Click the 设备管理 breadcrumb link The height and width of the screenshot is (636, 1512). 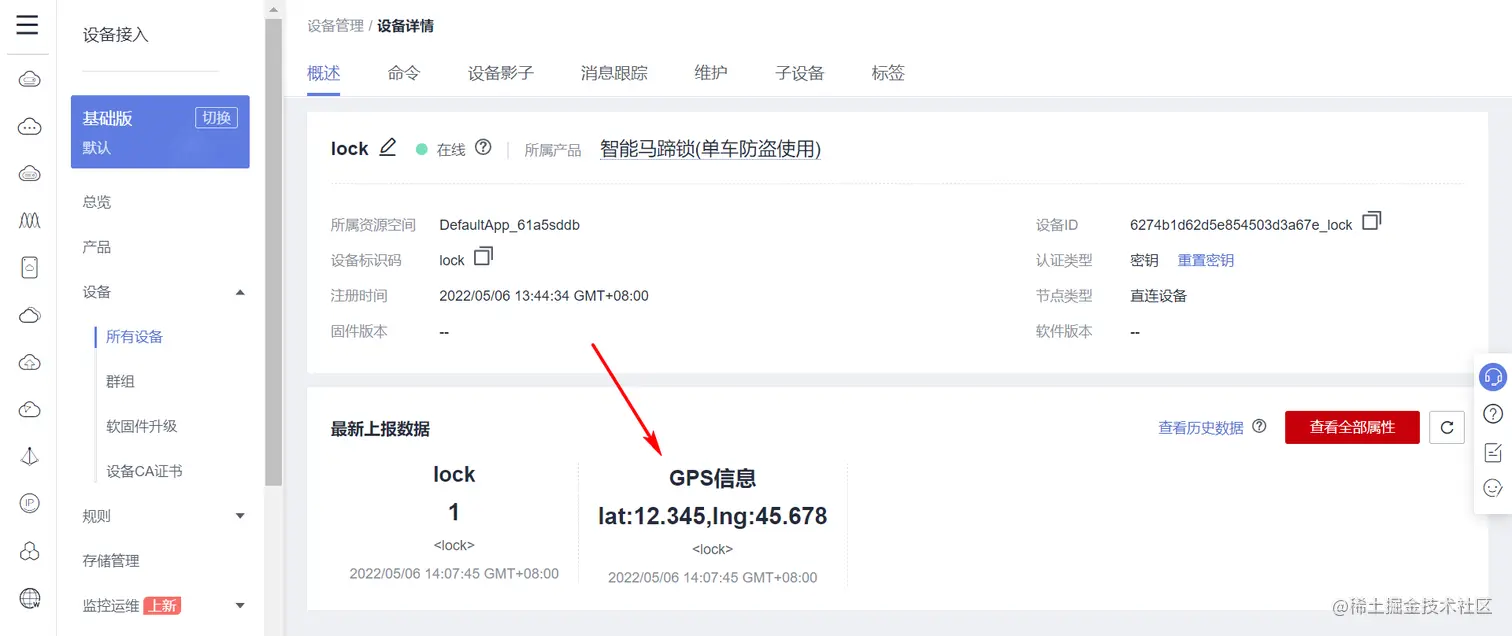tap(335, 26)
